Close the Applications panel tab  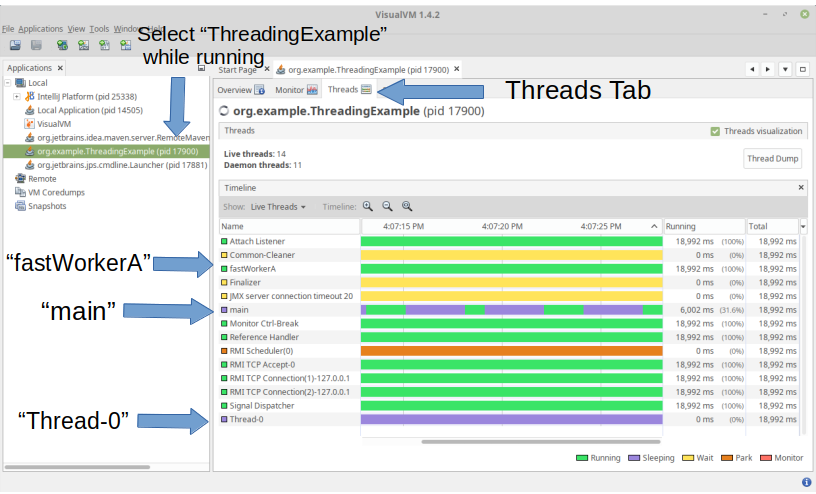60,68
